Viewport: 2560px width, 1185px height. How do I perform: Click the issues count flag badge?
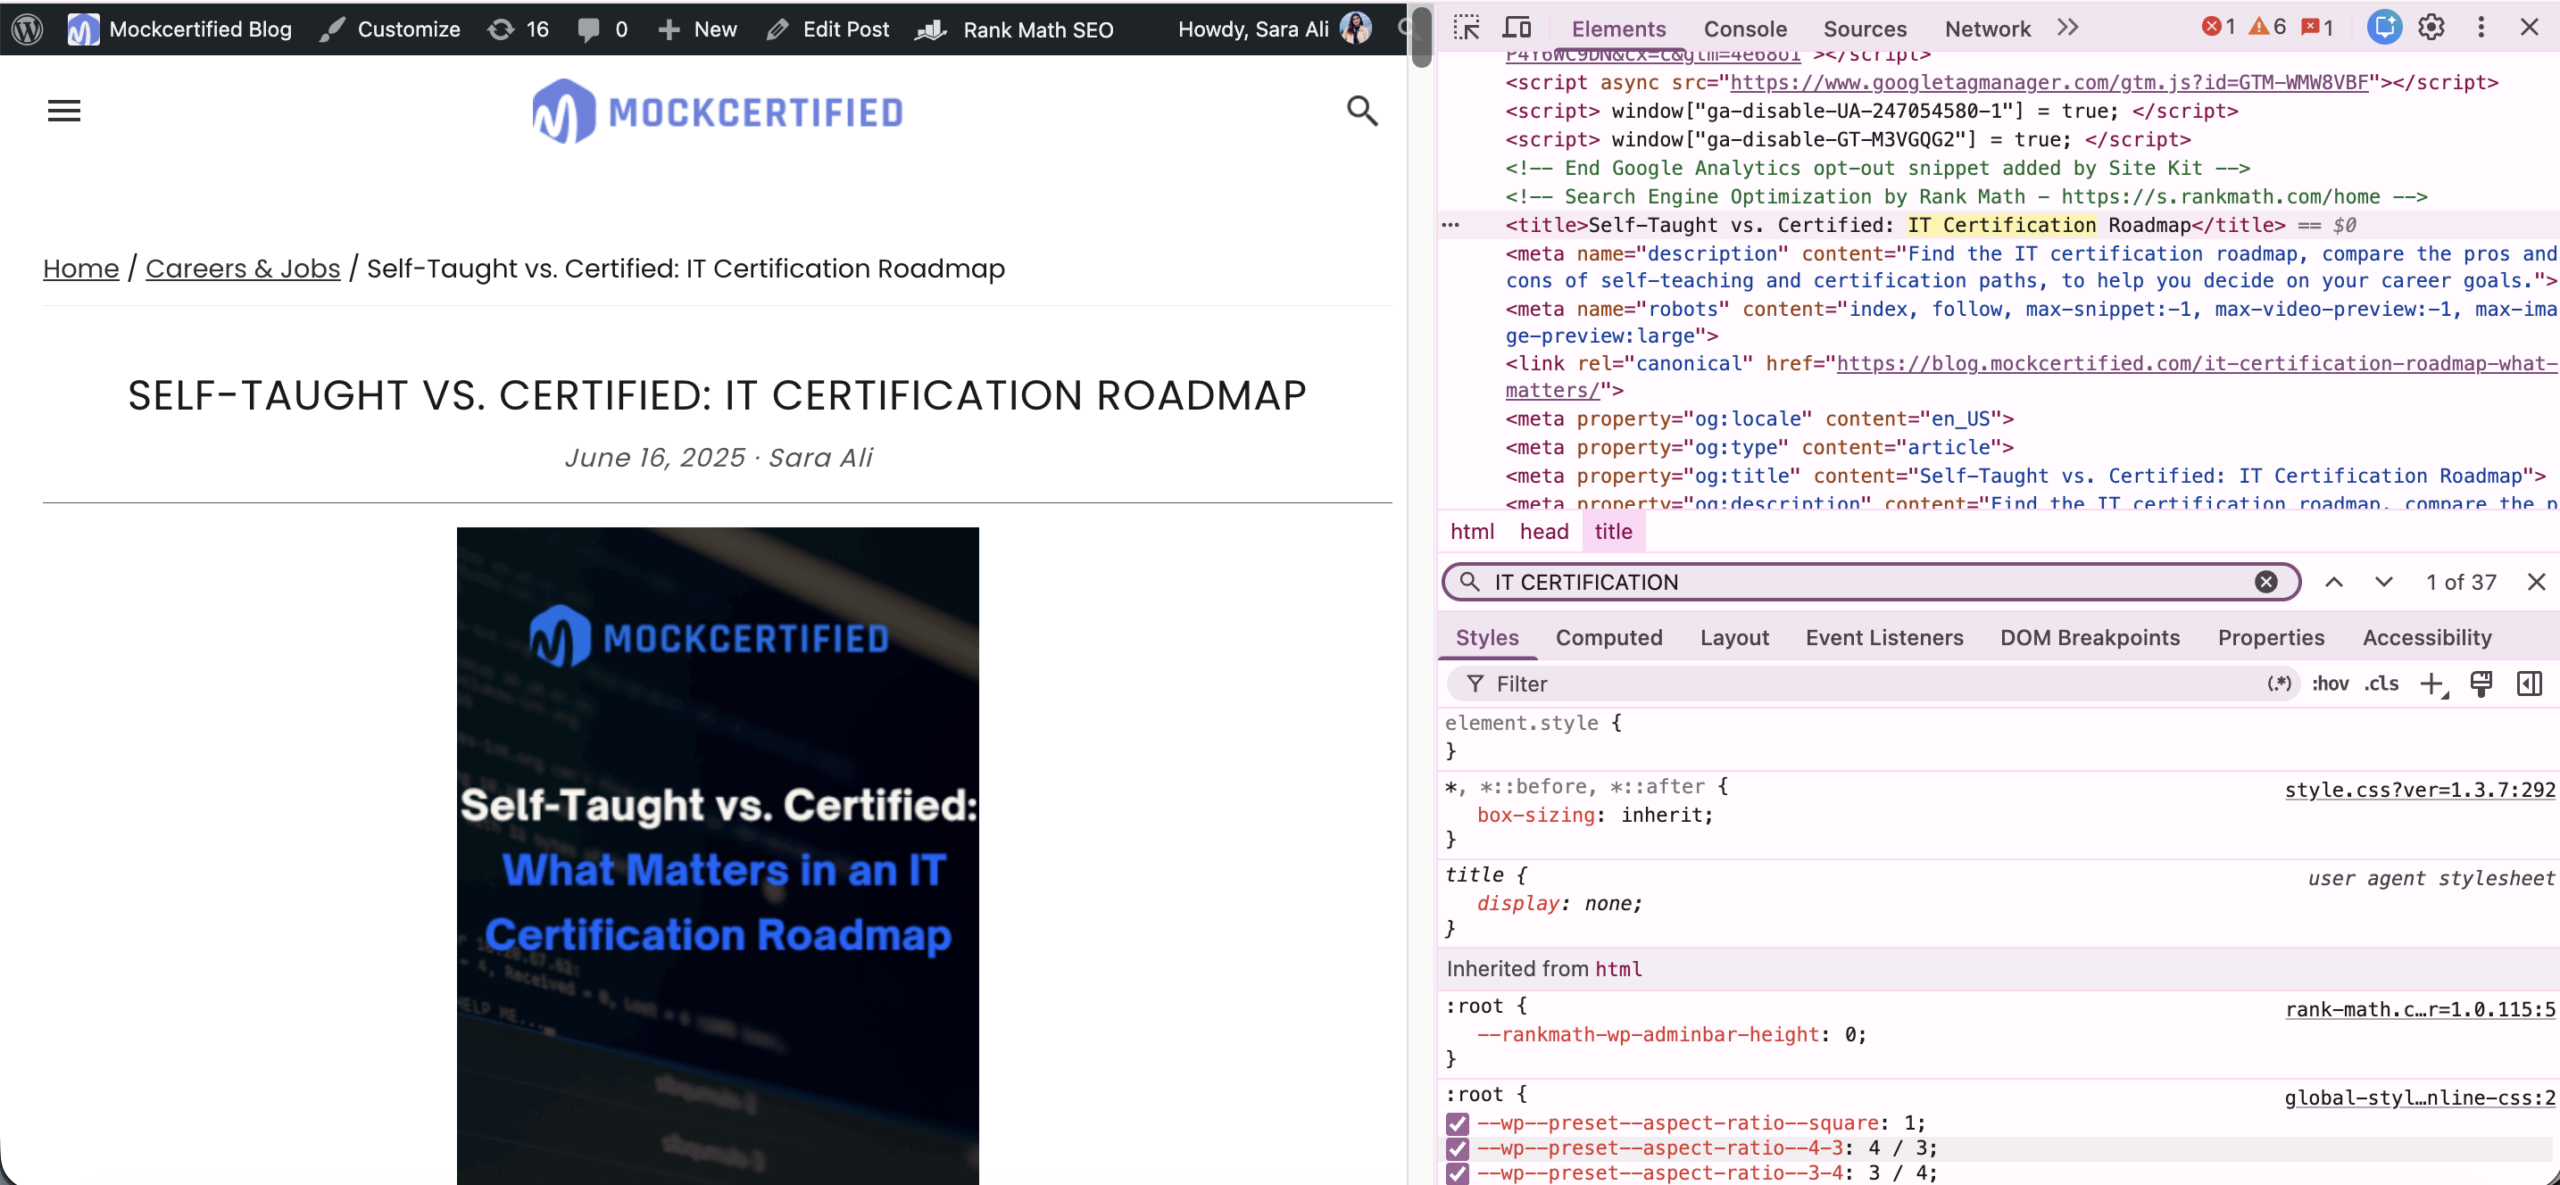(x=2317, y=27)
